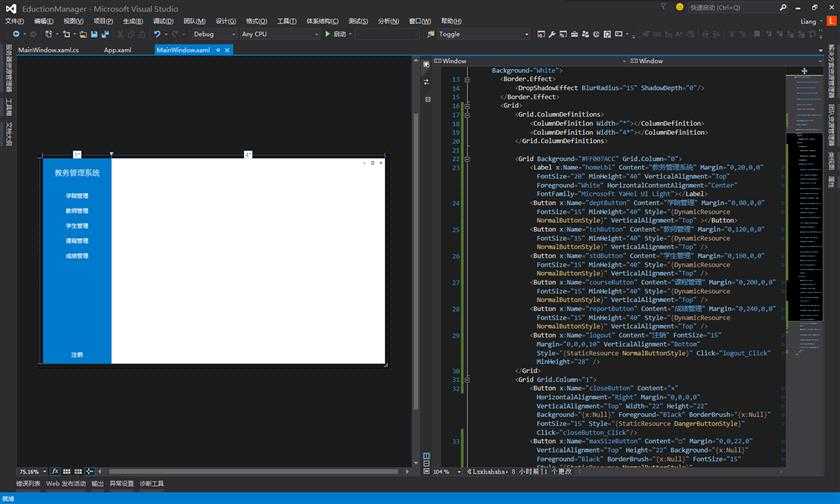Select first blue sidebar button in designer

[77, 196]
